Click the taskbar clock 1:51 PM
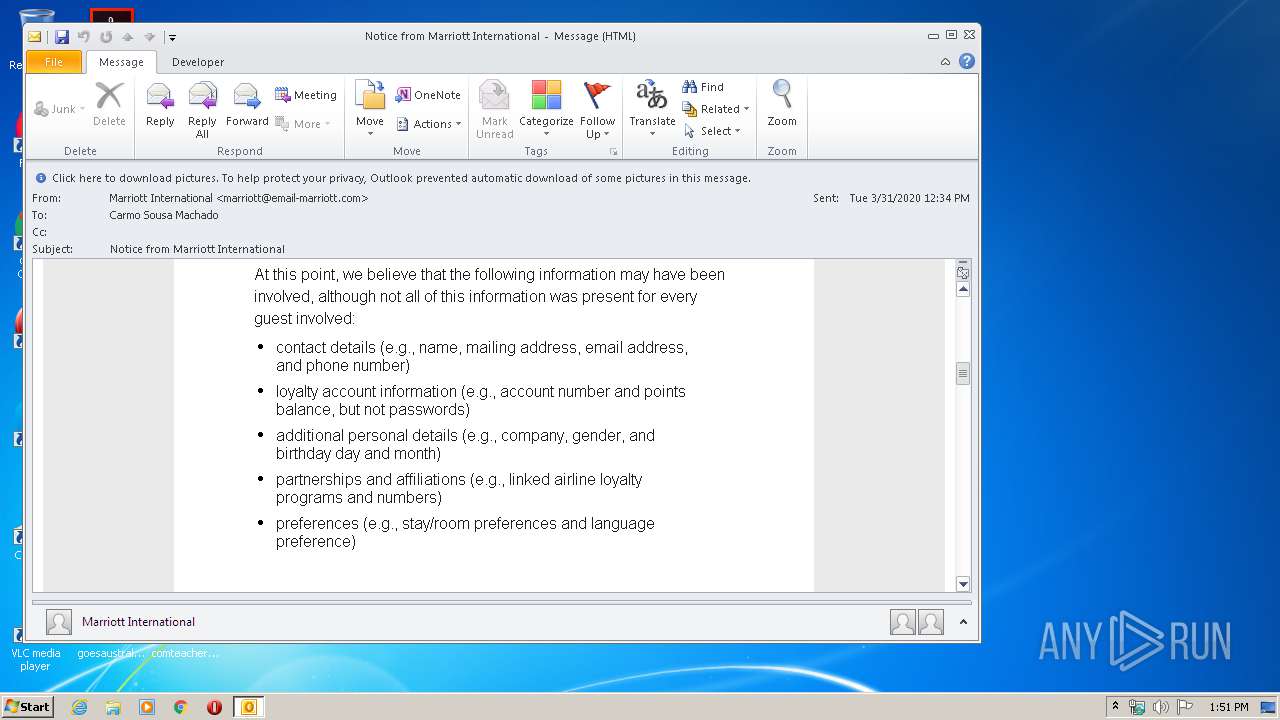 (x=1229, y=707)
